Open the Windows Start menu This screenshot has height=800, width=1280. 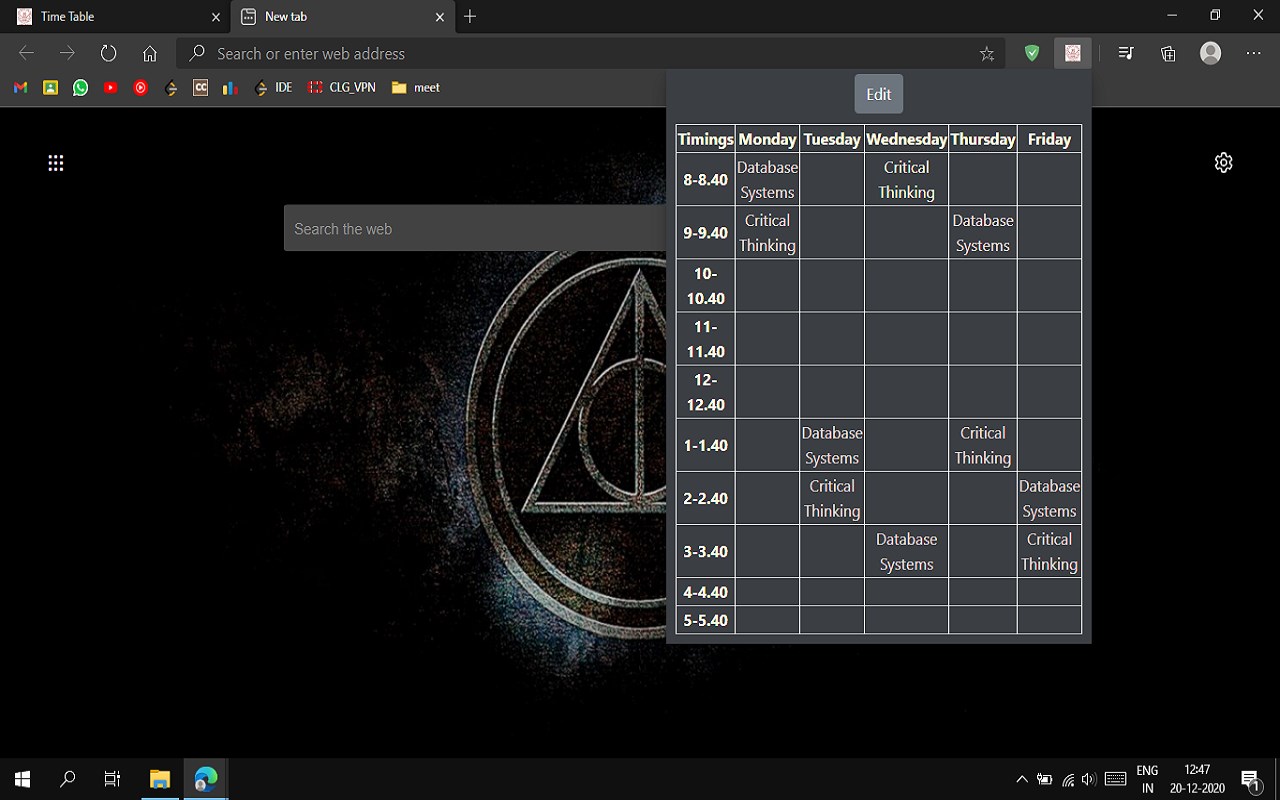tap(22, 779)
